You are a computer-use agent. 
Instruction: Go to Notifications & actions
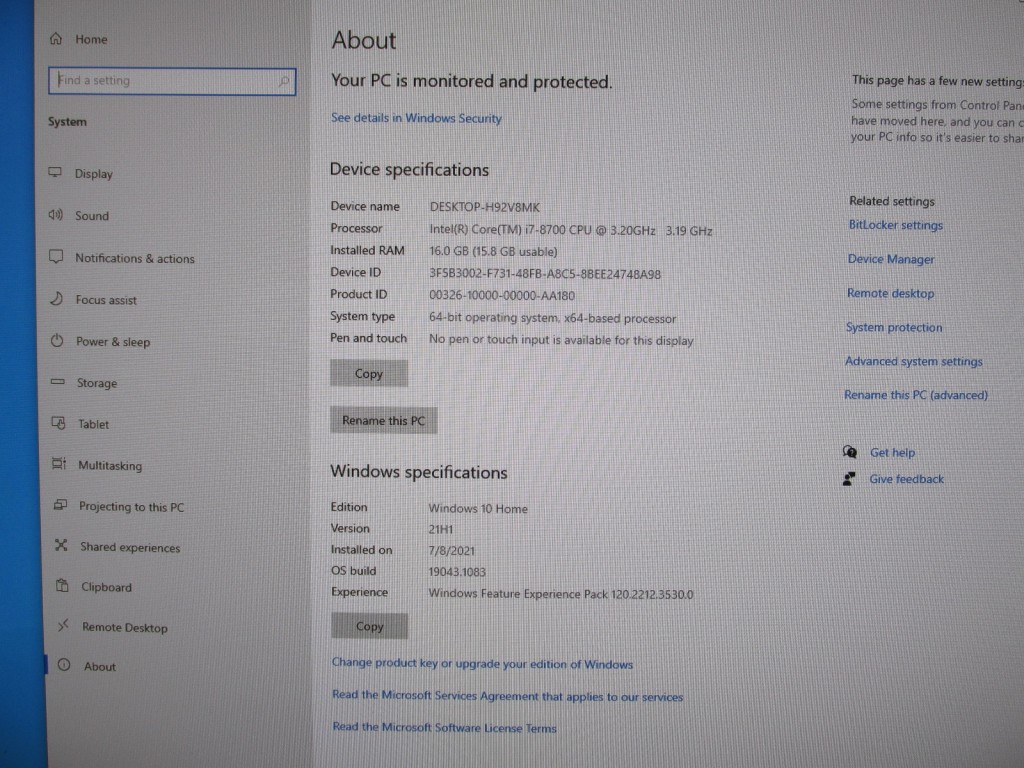point(135,258)
